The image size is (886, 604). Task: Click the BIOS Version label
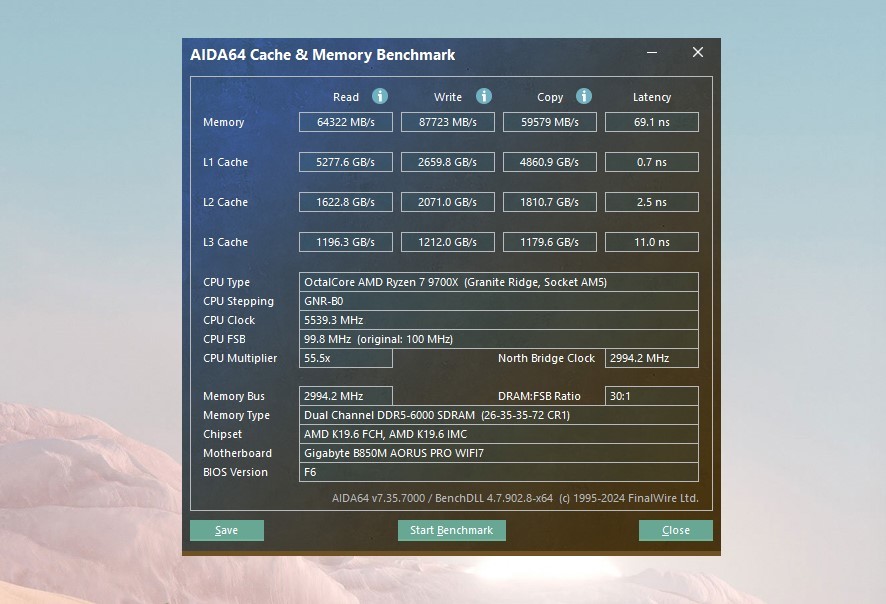click(235, 472)
